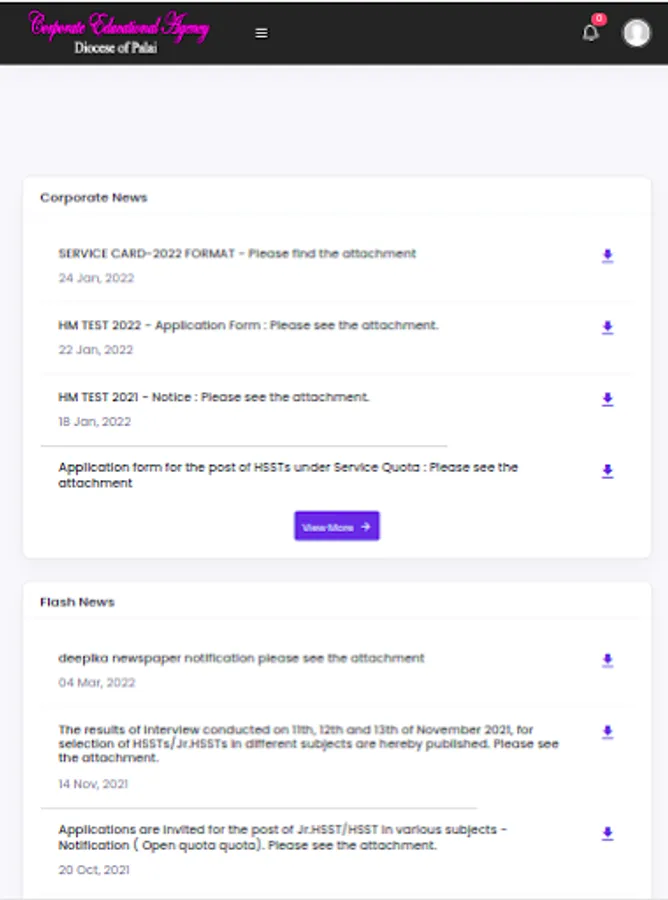Click the Corporate News section heading

[x=93, y=198]
